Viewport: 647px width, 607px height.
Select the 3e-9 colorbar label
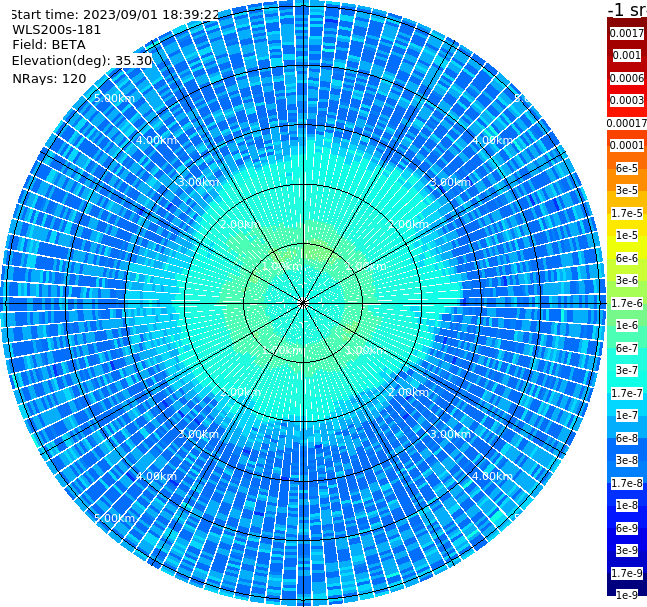pyautogui.click(x=627, y=550)
